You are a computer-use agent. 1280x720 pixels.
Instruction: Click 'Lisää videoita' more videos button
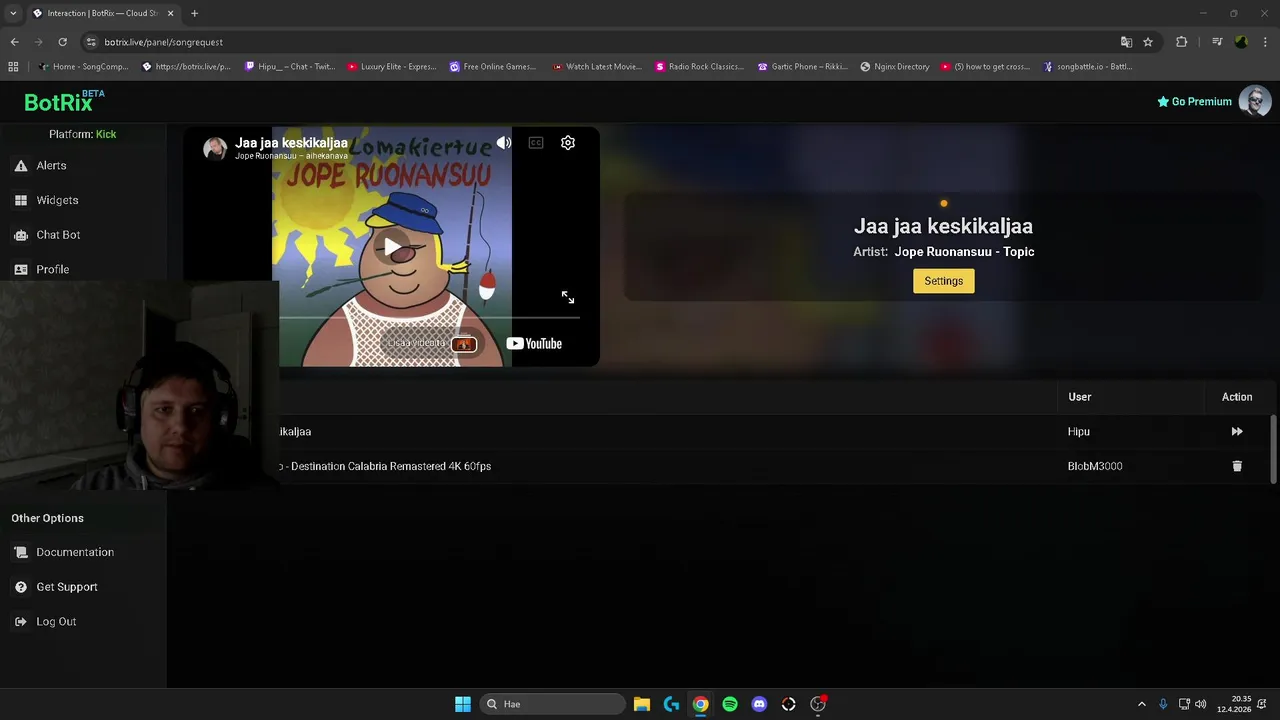coord(432,343)
